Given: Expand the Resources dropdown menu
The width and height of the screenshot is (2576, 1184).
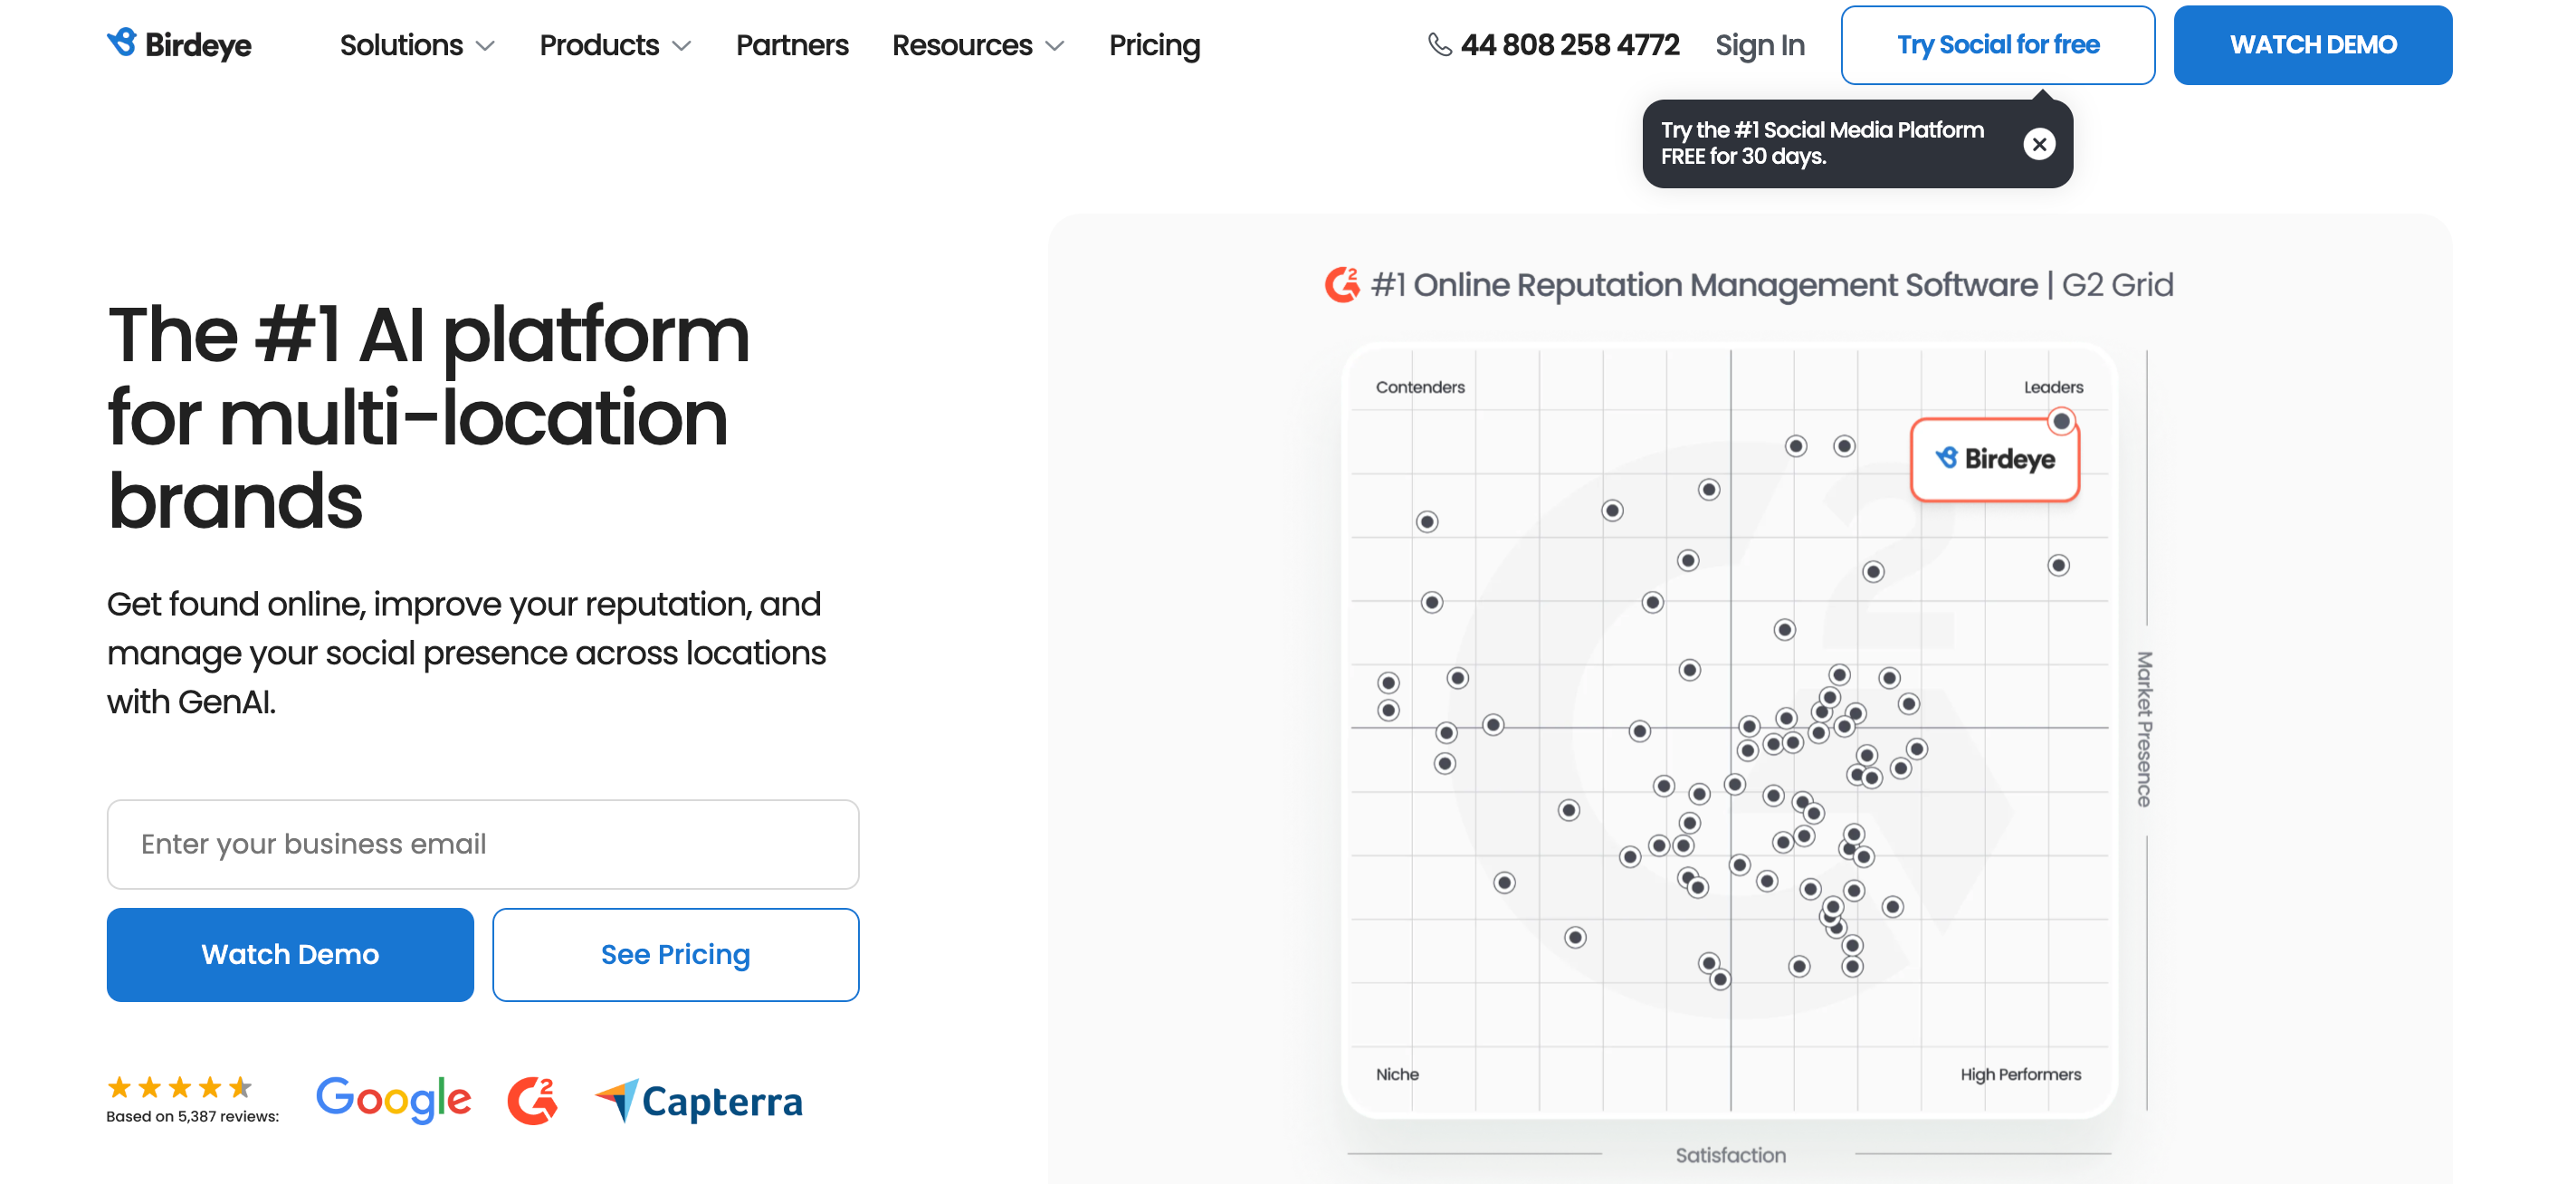Looking at the screenshot, I should pos(977,45).
